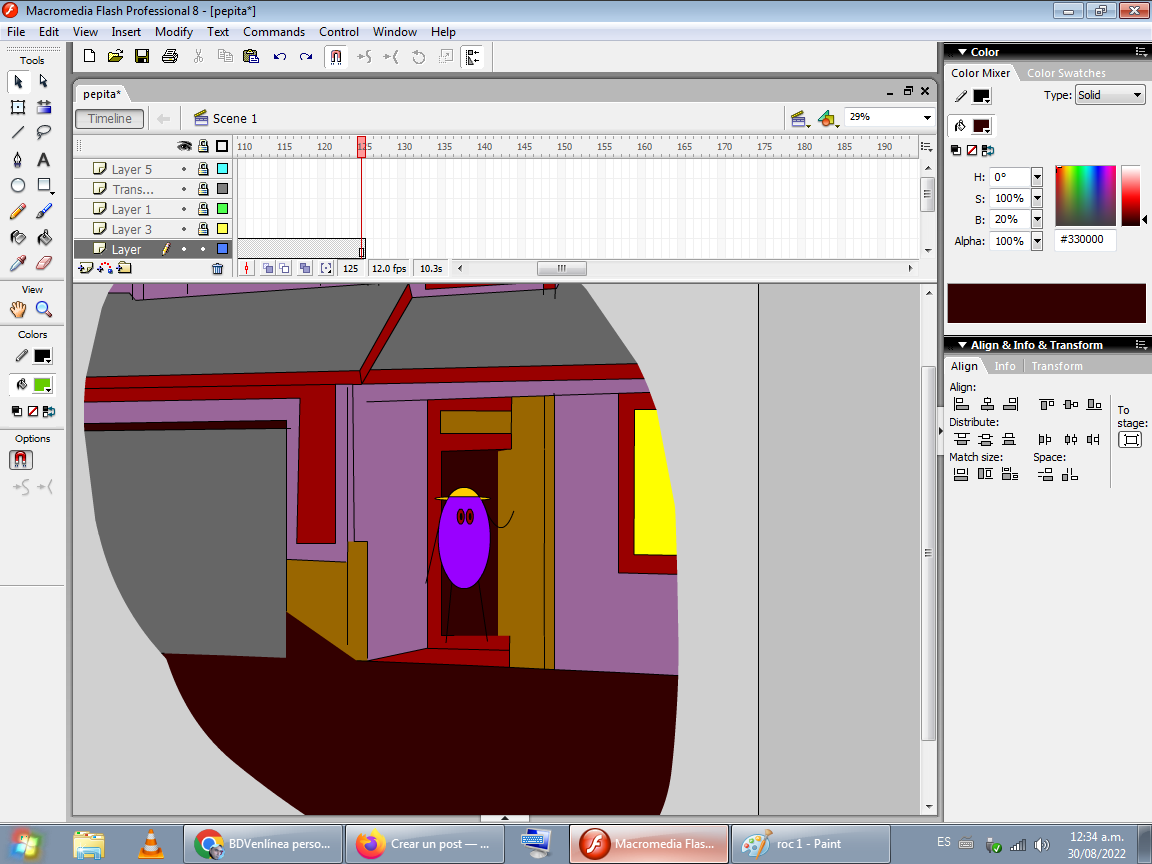Choose the Eraser tool

(x=44, y=263)
